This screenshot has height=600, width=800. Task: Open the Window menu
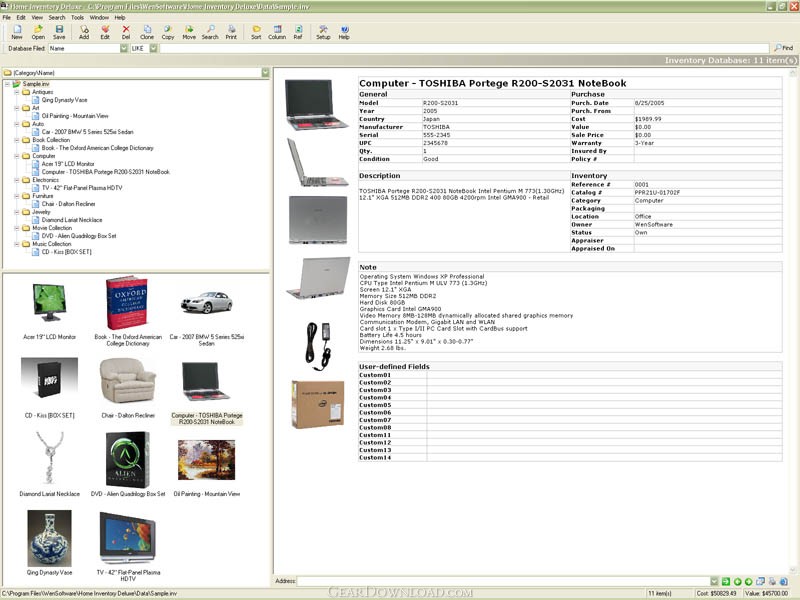99,17
